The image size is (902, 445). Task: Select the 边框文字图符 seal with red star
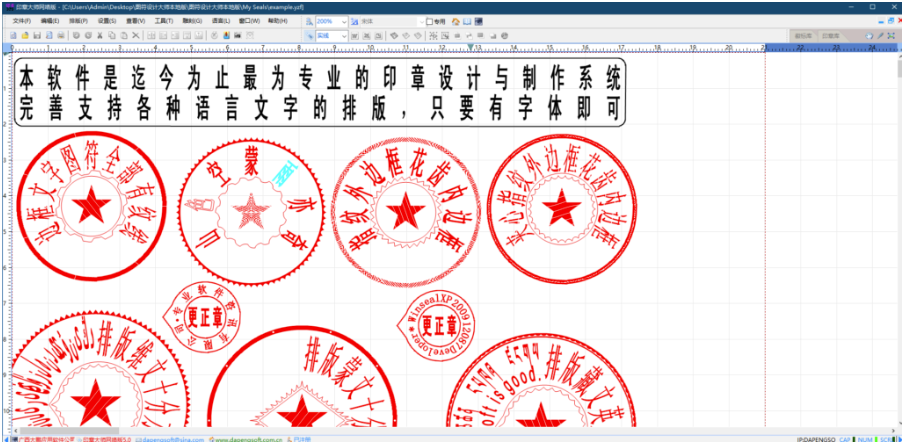[91, 206]
